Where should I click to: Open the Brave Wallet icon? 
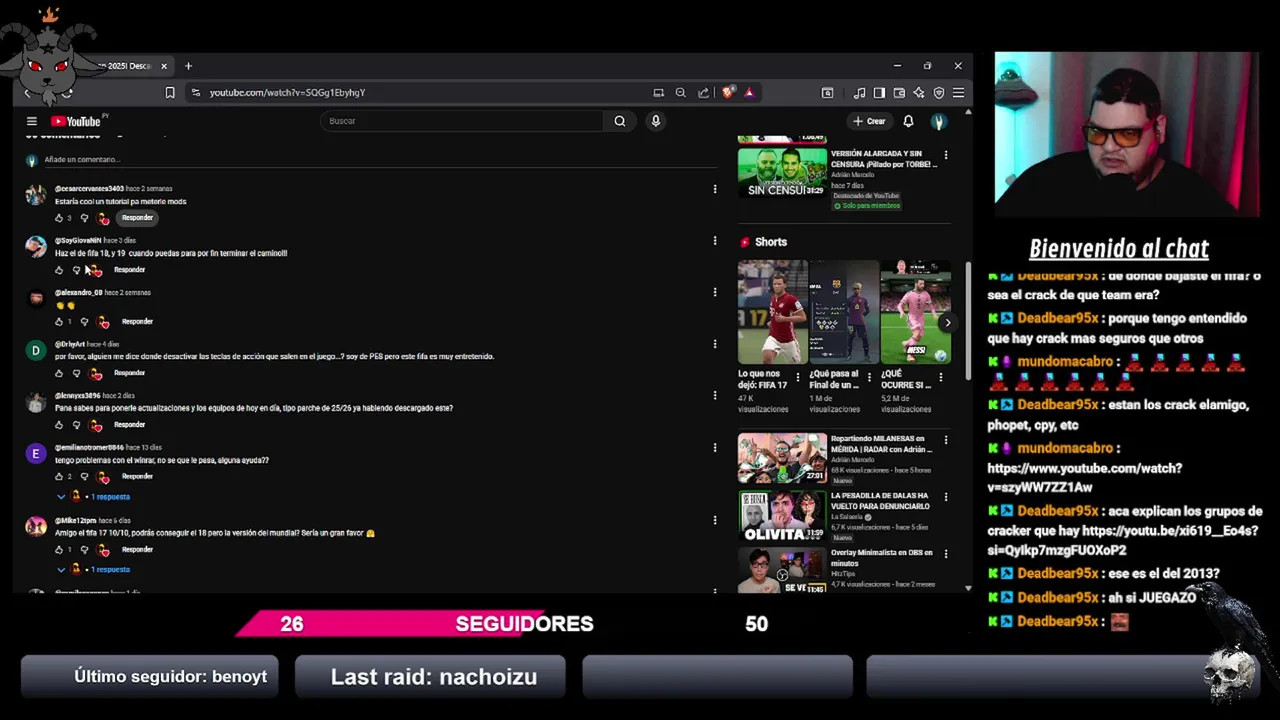[x=899, y=92]
